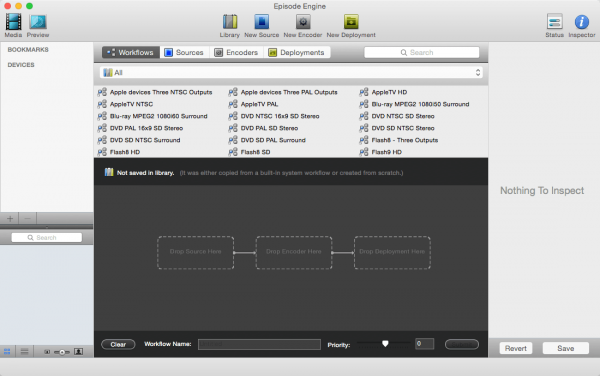600x376 pixels.
Task: Show the Status window icon
Action: coord(554,22)
